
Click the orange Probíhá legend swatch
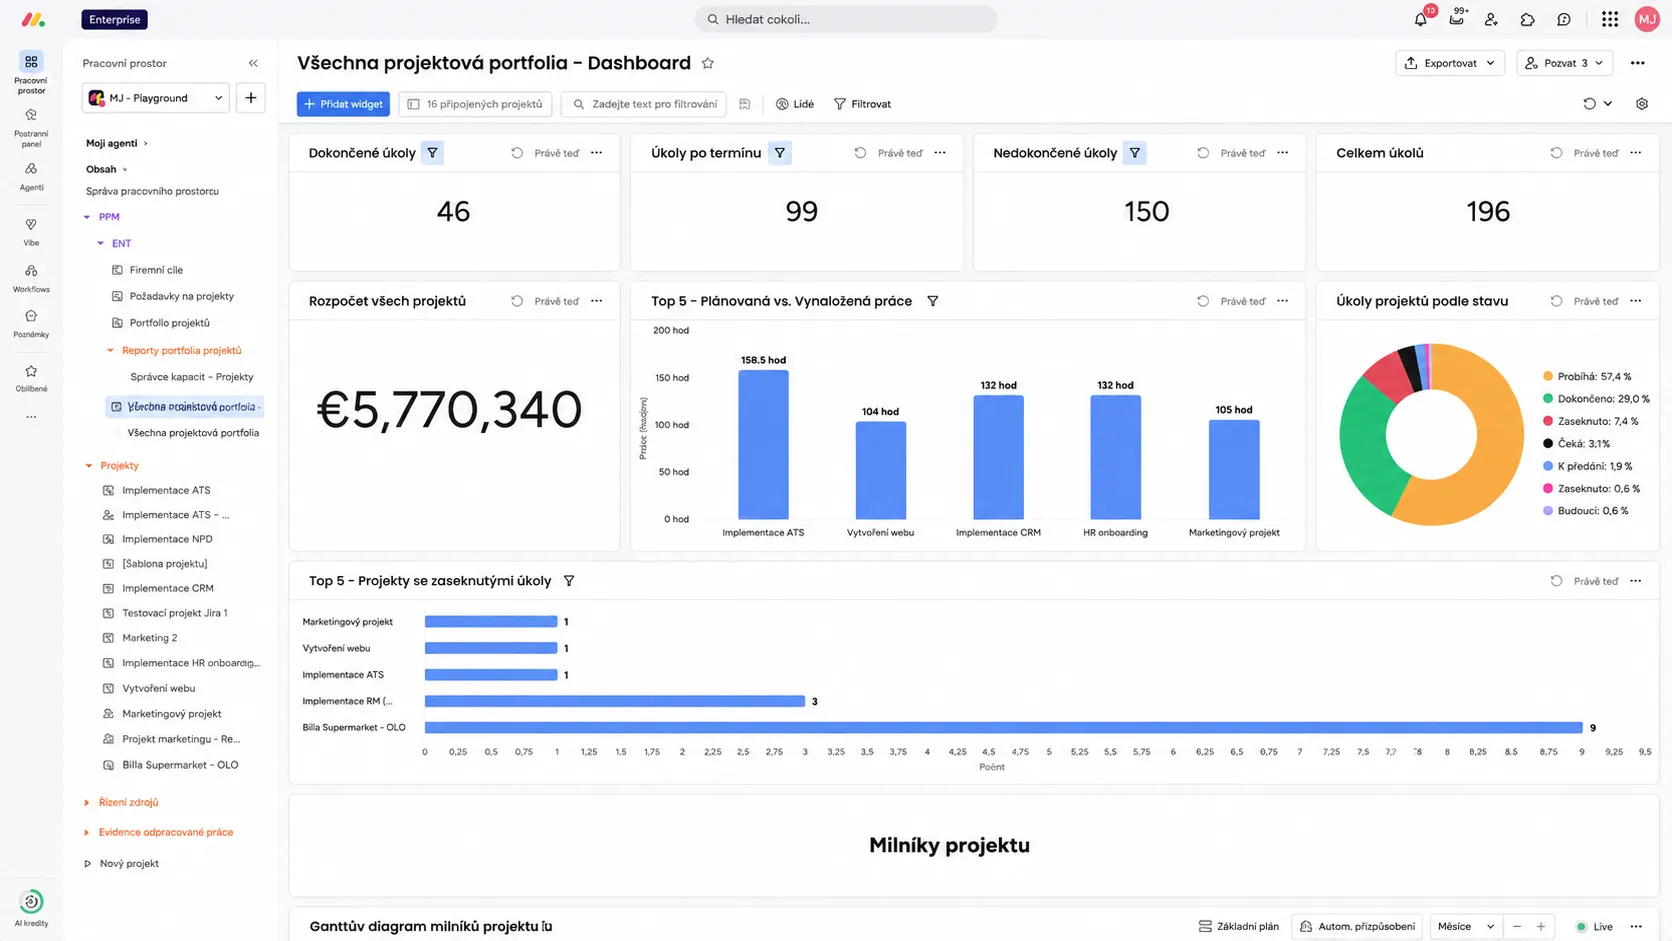click(x=1548, y=377)
